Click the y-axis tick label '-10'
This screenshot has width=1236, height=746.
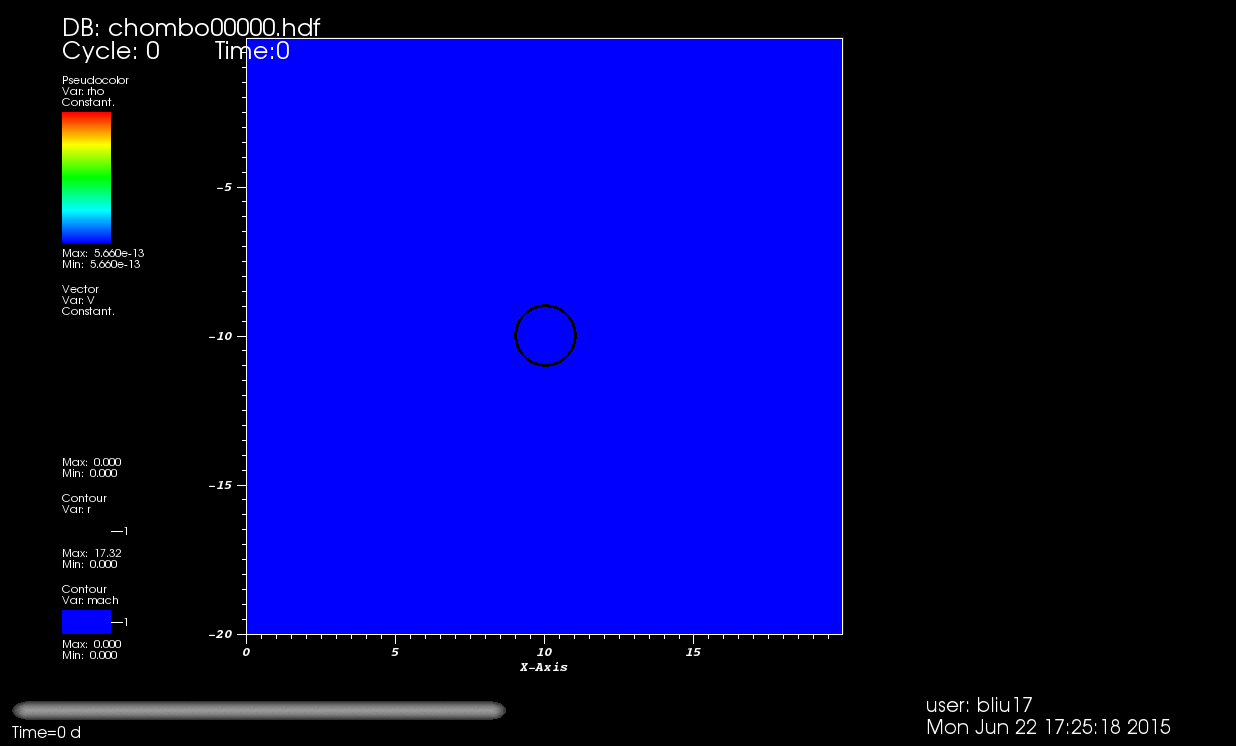[220, 336]
